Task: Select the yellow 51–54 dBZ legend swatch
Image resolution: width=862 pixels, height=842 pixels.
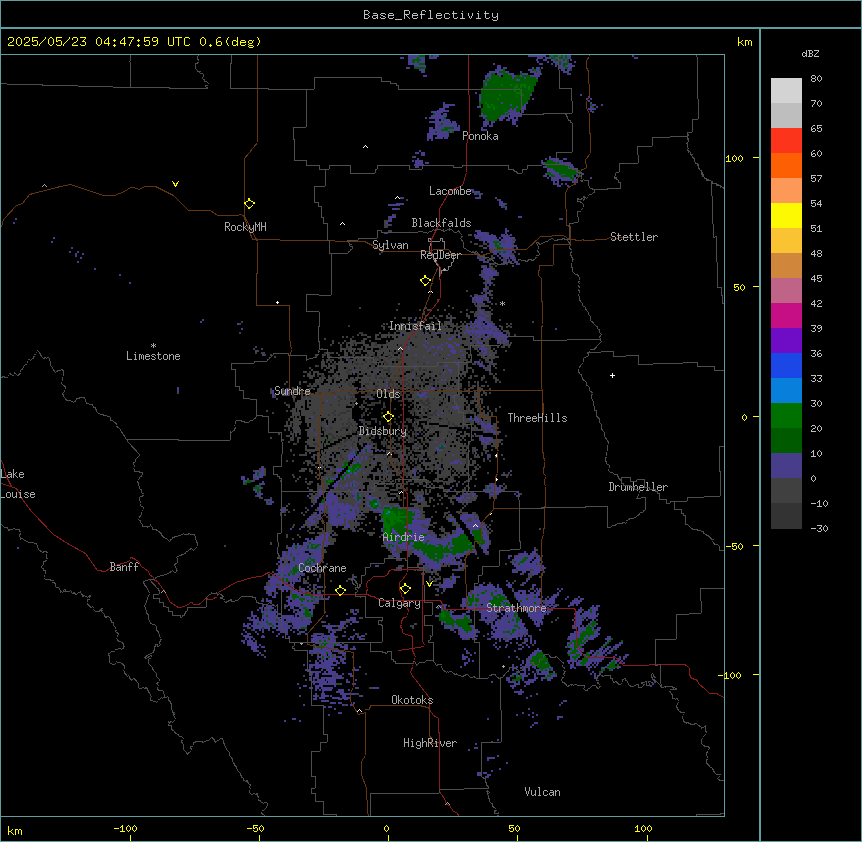Action: [x=786, y=215]
